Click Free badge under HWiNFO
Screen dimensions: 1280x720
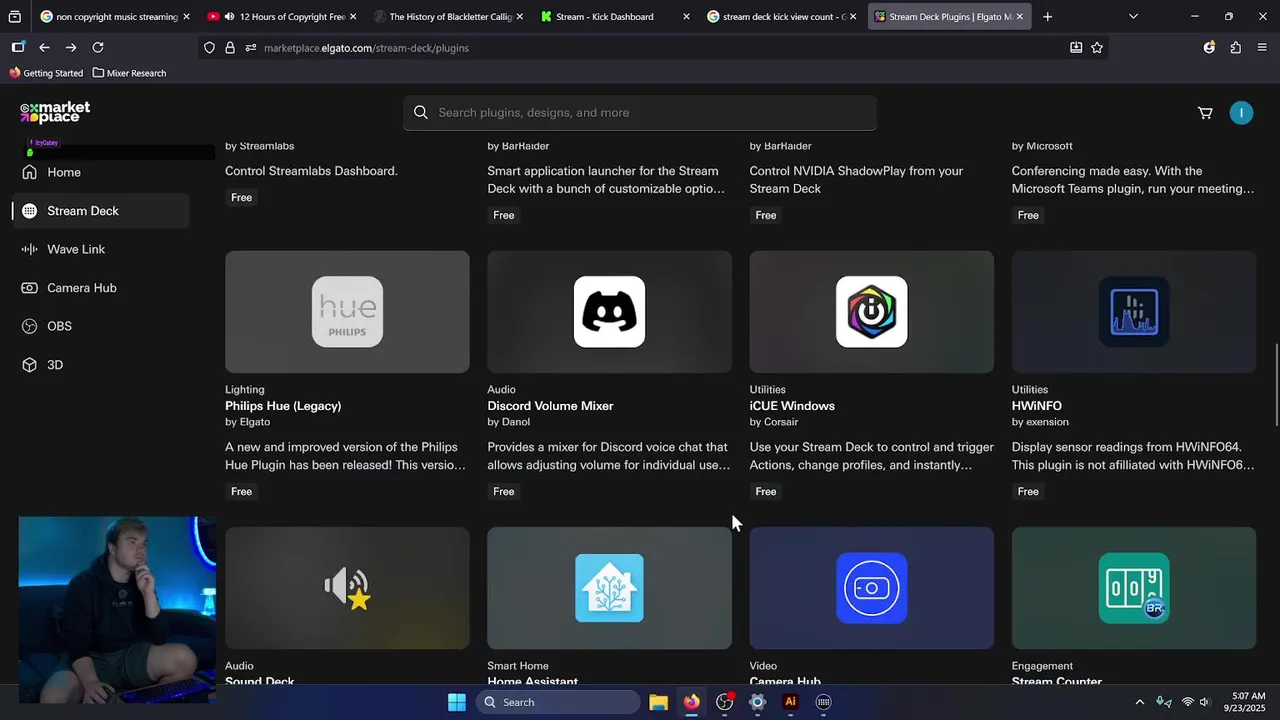(1028, 491)
